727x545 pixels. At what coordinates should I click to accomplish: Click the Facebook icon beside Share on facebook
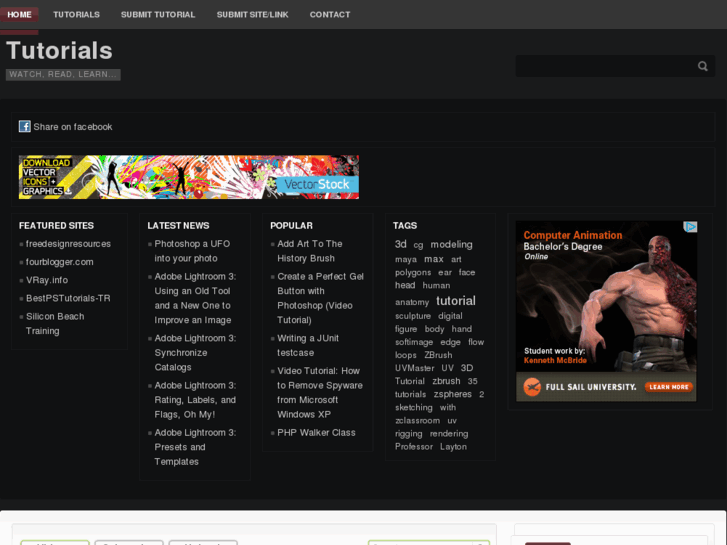point(25,126)
